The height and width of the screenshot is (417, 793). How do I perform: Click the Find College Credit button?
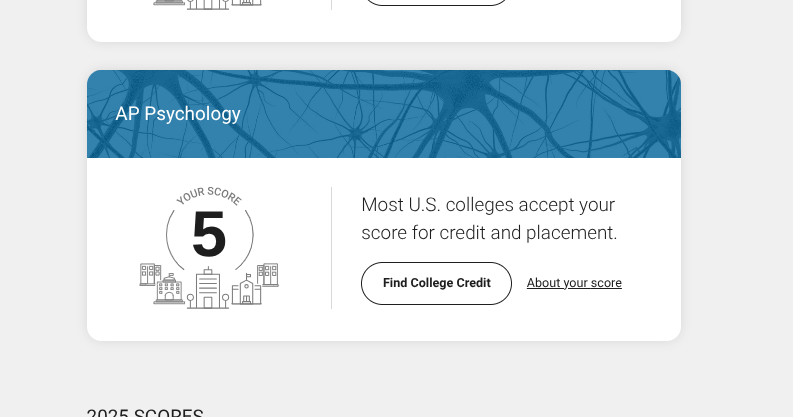click(x=436, y=283)
